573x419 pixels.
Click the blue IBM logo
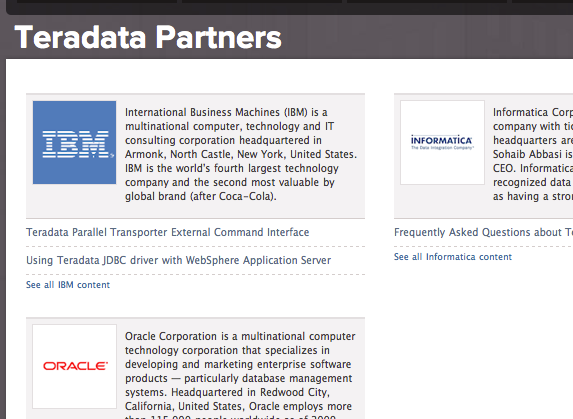(75, 142)
